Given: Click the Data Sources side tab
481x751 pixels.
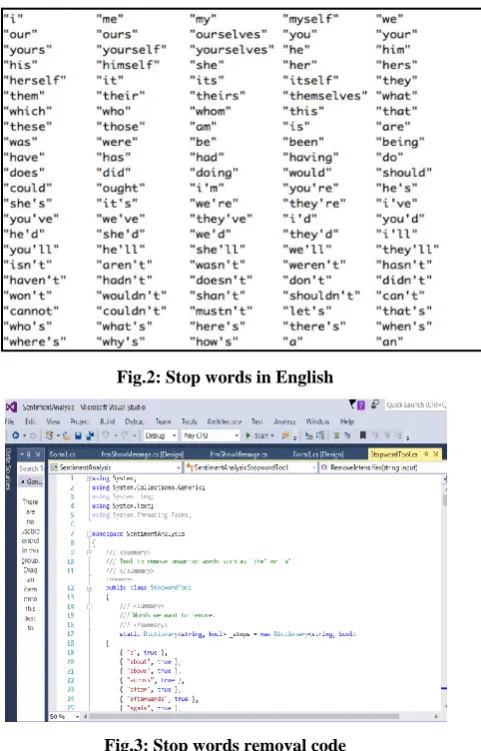Looking at the screenshot, I should (8, 469).
